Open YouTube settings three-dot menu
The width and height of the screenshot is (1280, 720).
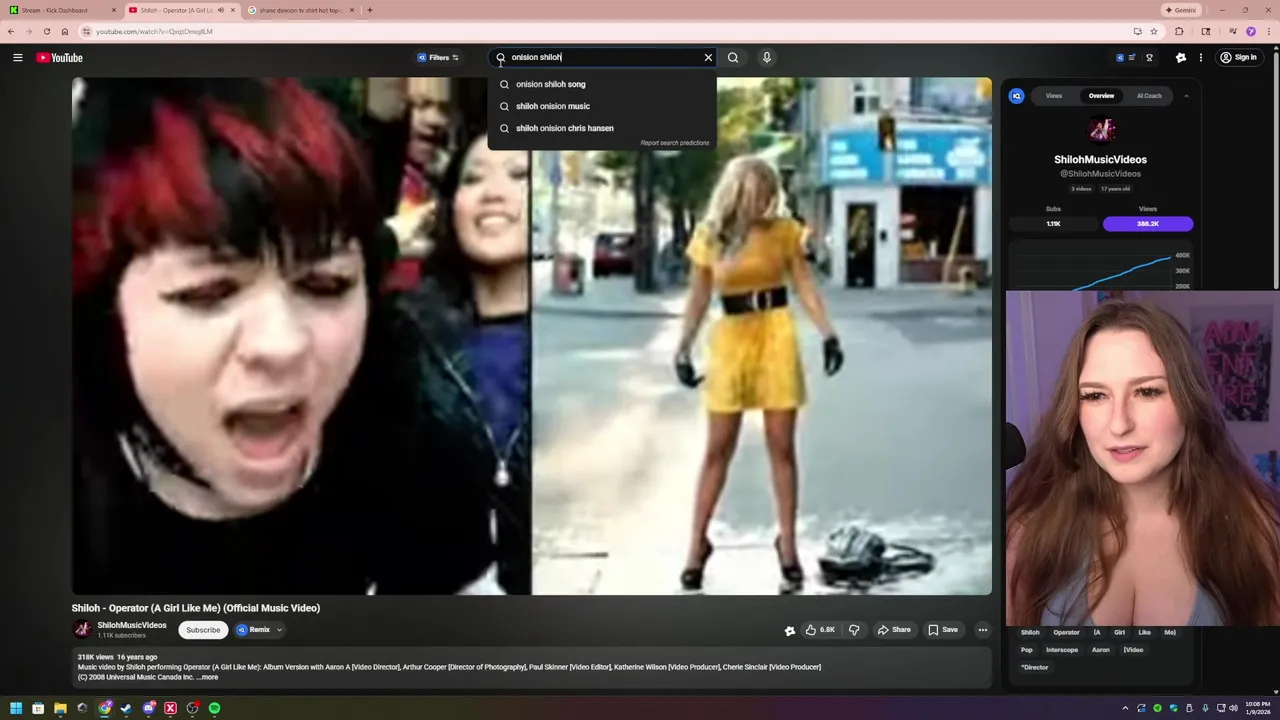[1201, 57]
